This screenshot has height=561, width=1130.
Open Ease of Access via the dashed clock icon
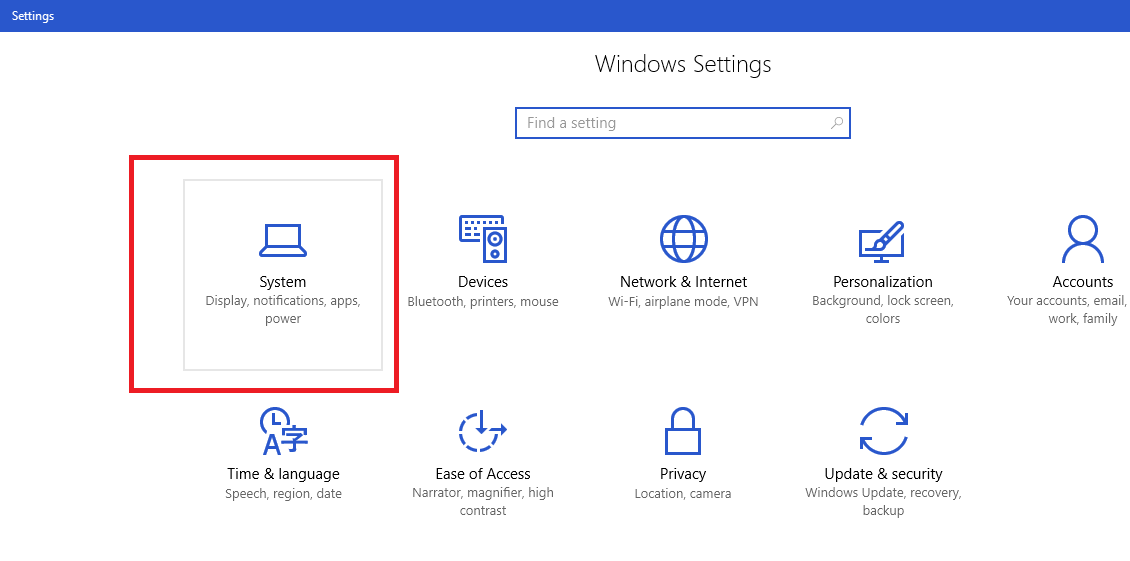pos(483,431)
